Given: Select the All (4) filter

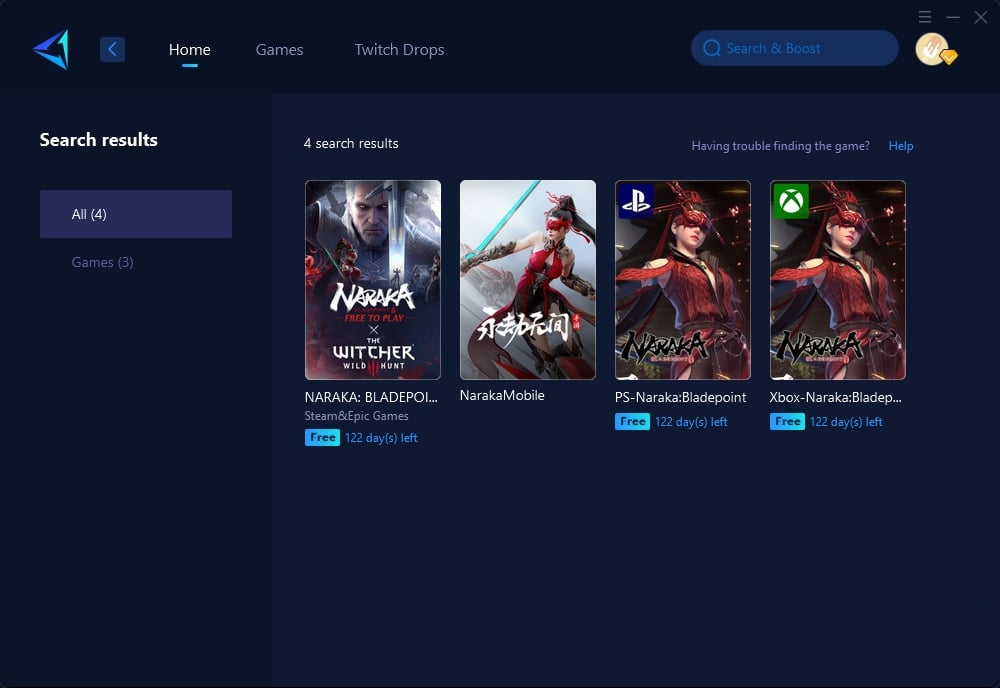Looking at the screenshot, I should coord(136,214).
